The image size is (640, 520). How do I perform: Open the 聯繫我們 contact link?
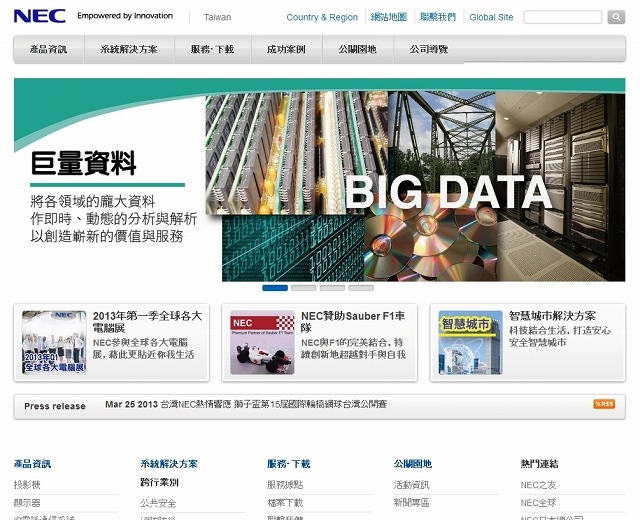click(438, 17)
